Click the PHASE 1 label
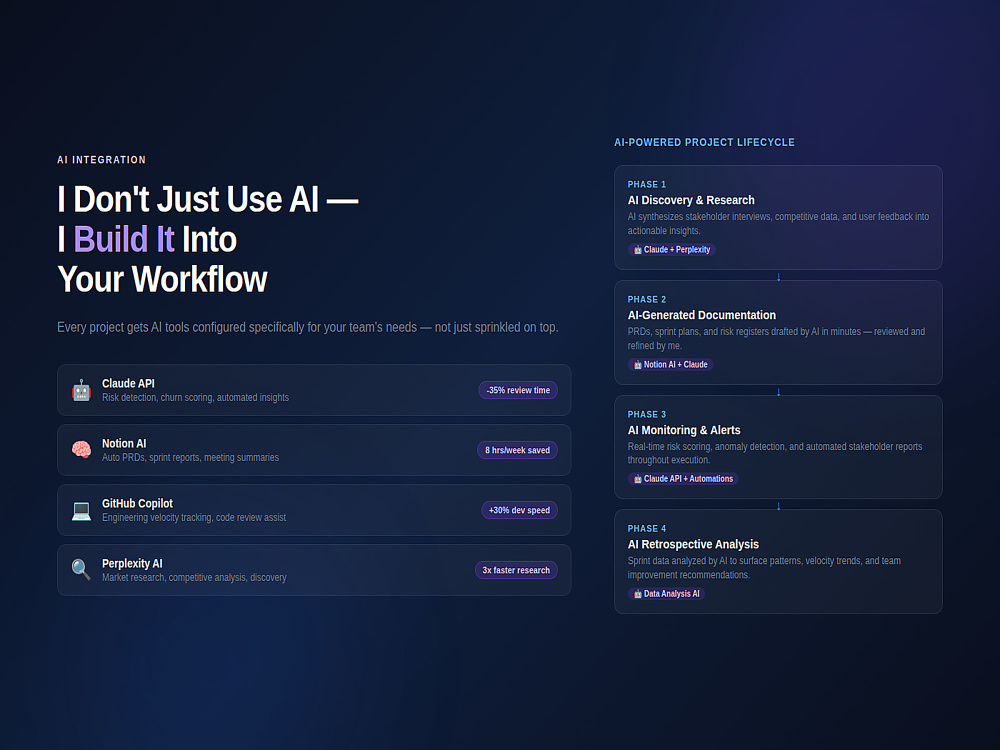Viewport: 1000px width, 750px height. click(x=647, y=184)
